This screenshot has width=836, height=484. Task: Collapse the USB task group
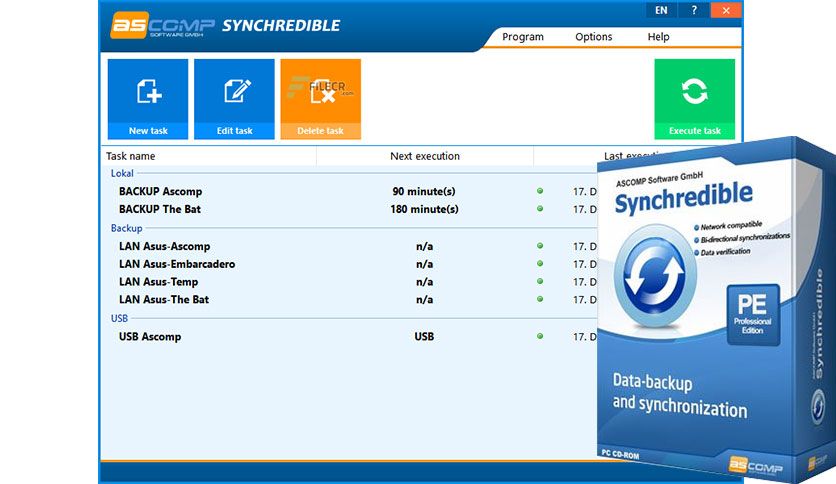pos(119,318)
